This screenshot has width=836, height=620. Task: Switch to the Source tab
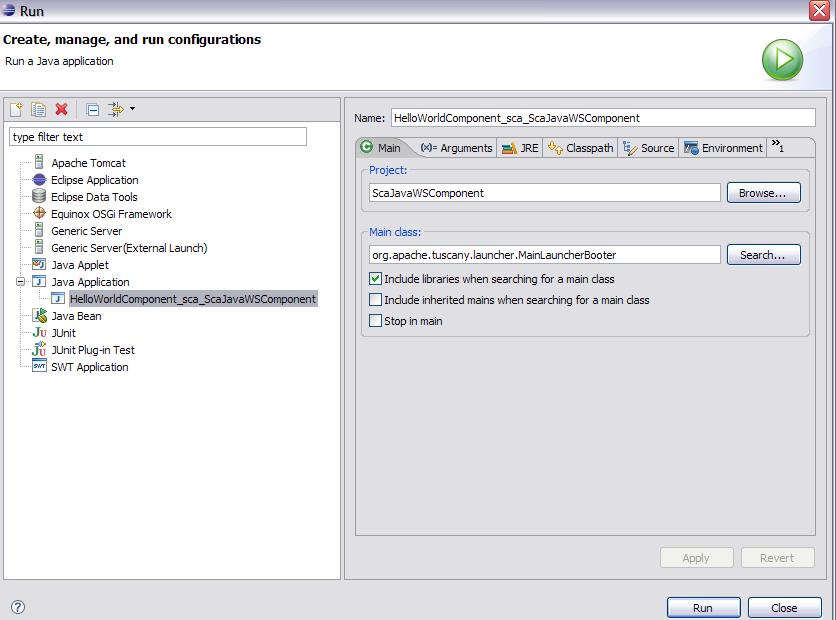pyautogui.click(x=648, y=148)
